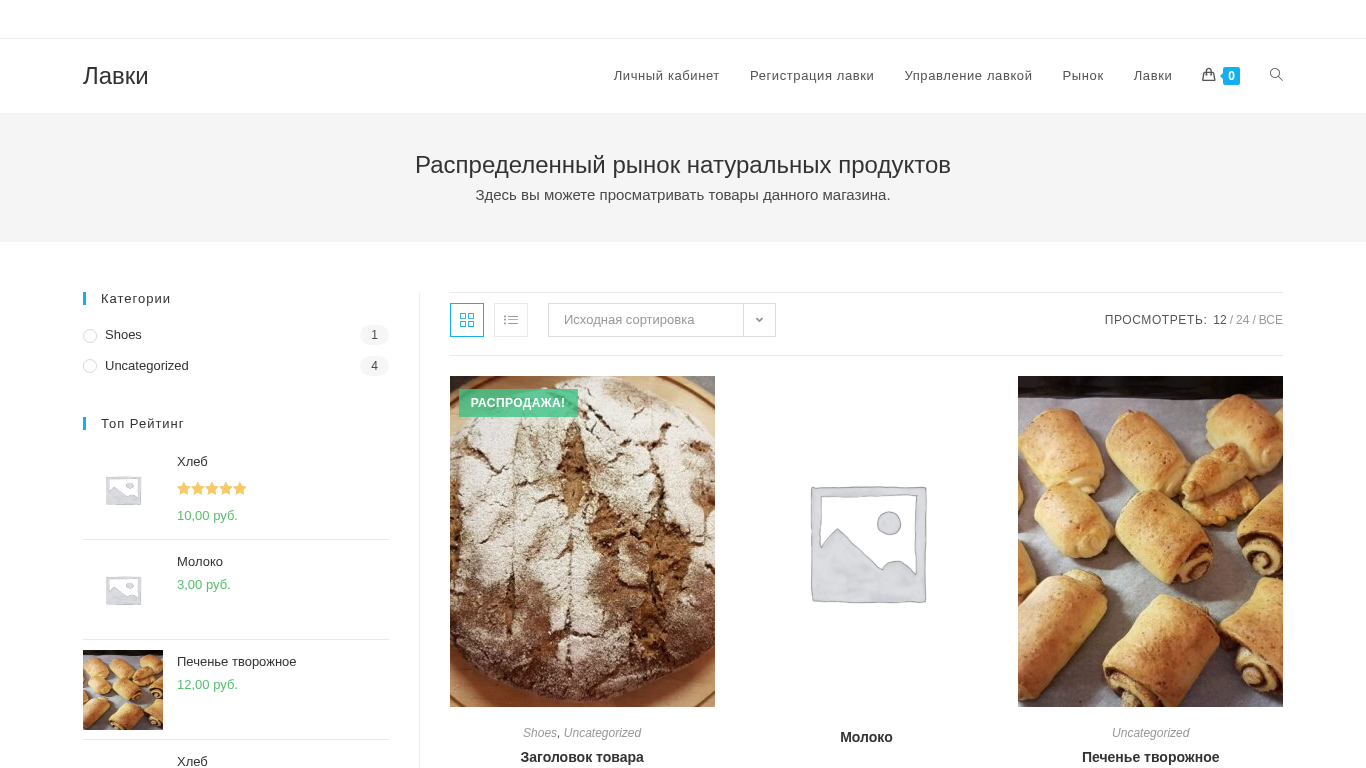Click Uncategorized count badge 4
1366x768 pixels.
click(x=374, y=366)
